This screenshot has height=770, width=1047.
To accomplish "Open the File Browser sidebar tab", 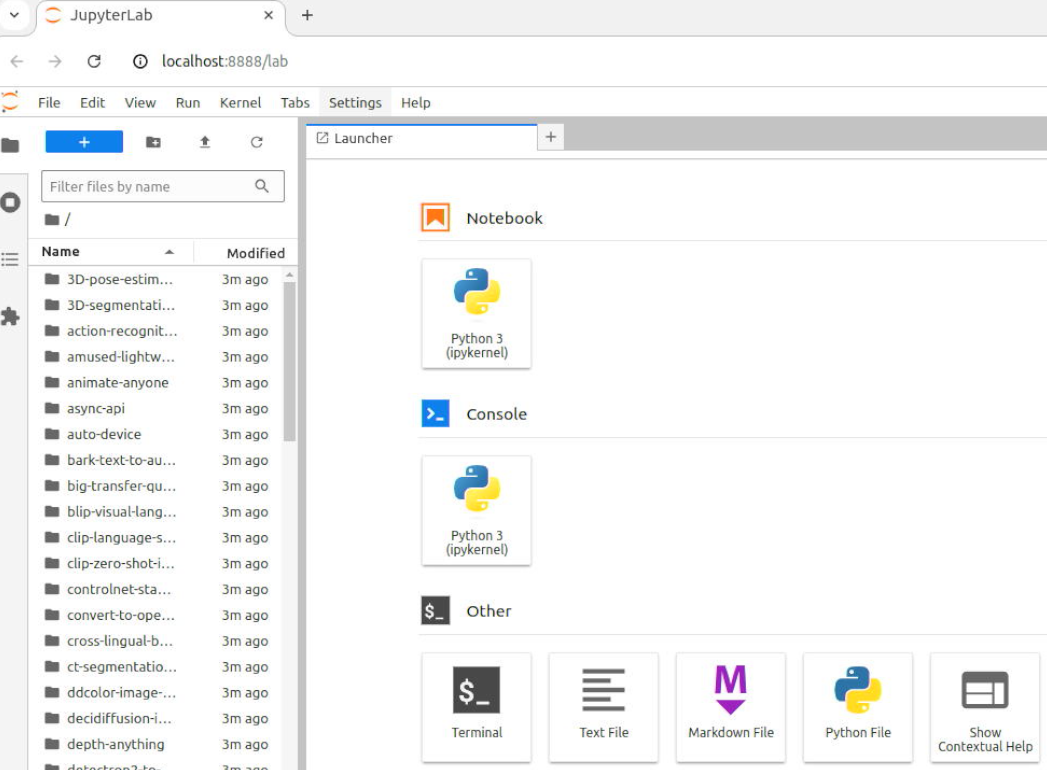I will 10,145.
